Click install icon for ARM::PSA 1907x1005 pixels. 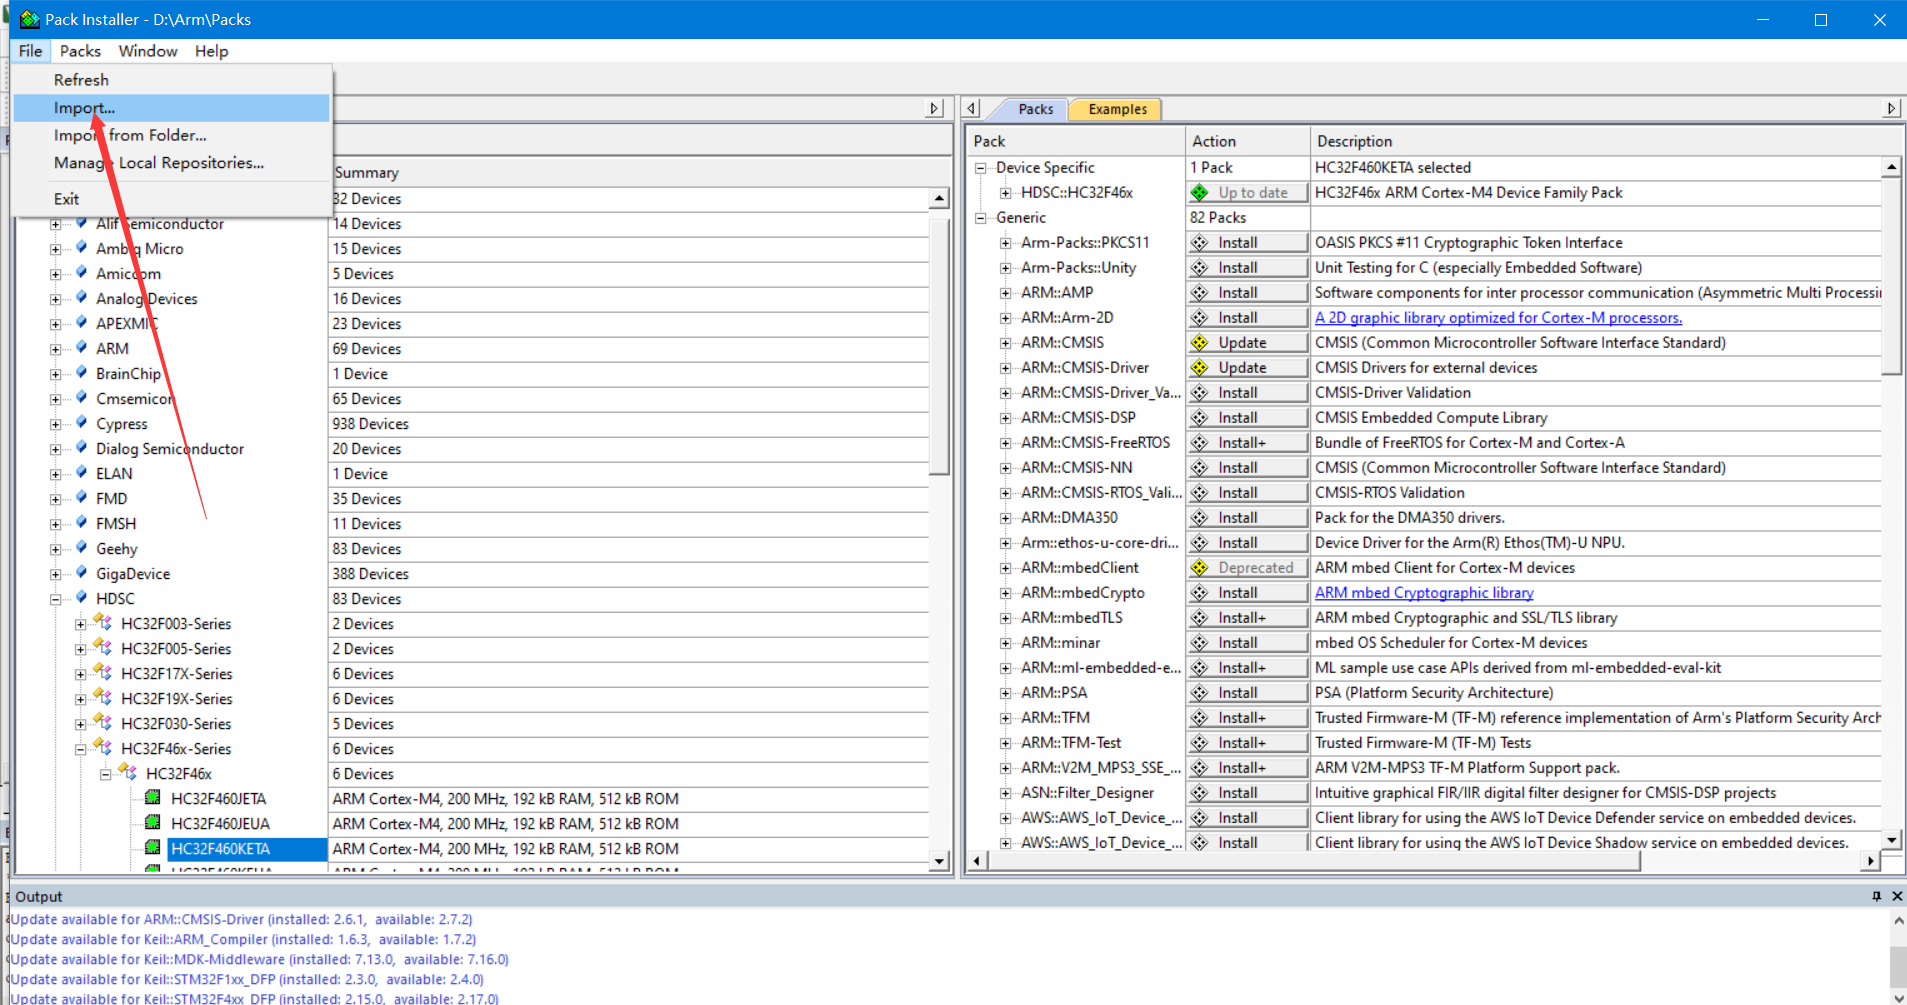(x=1200, y=693)
